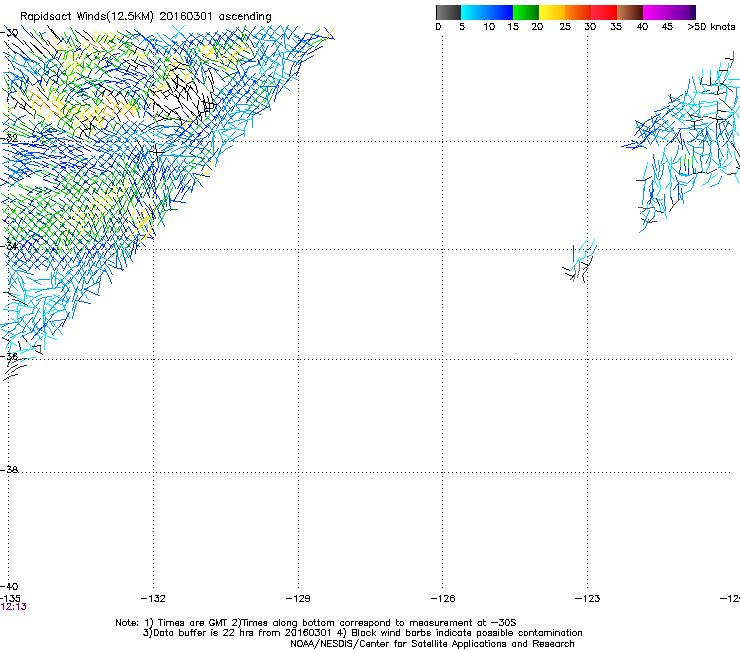Click the purple '12:13' time stamp
The width and height of the screenshot is (740, 650).
13,607
